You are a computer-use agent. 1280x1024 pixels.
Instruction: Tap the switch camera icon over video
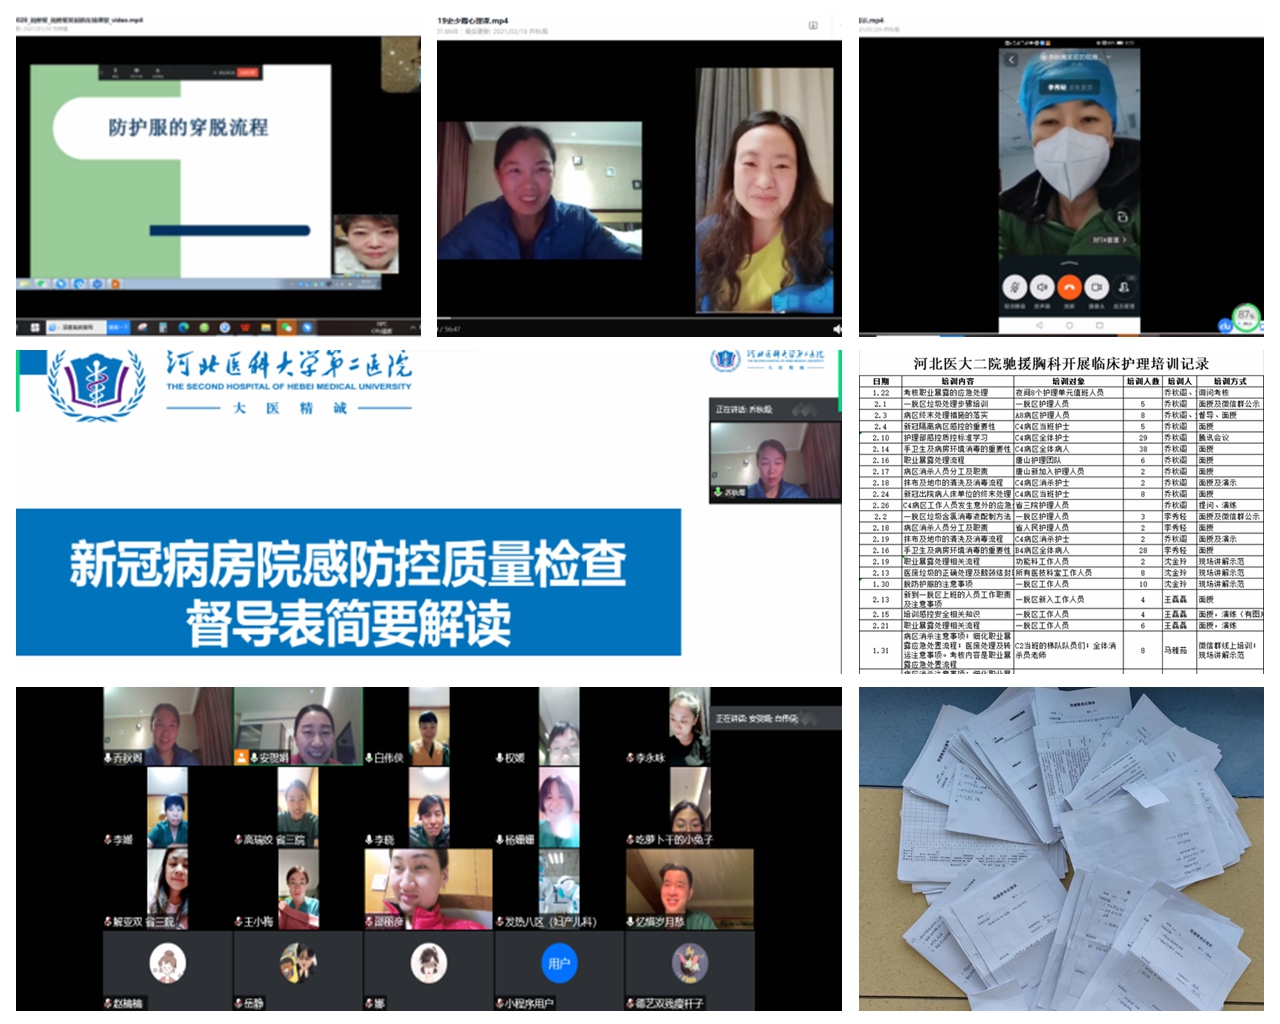point(1122,217)
